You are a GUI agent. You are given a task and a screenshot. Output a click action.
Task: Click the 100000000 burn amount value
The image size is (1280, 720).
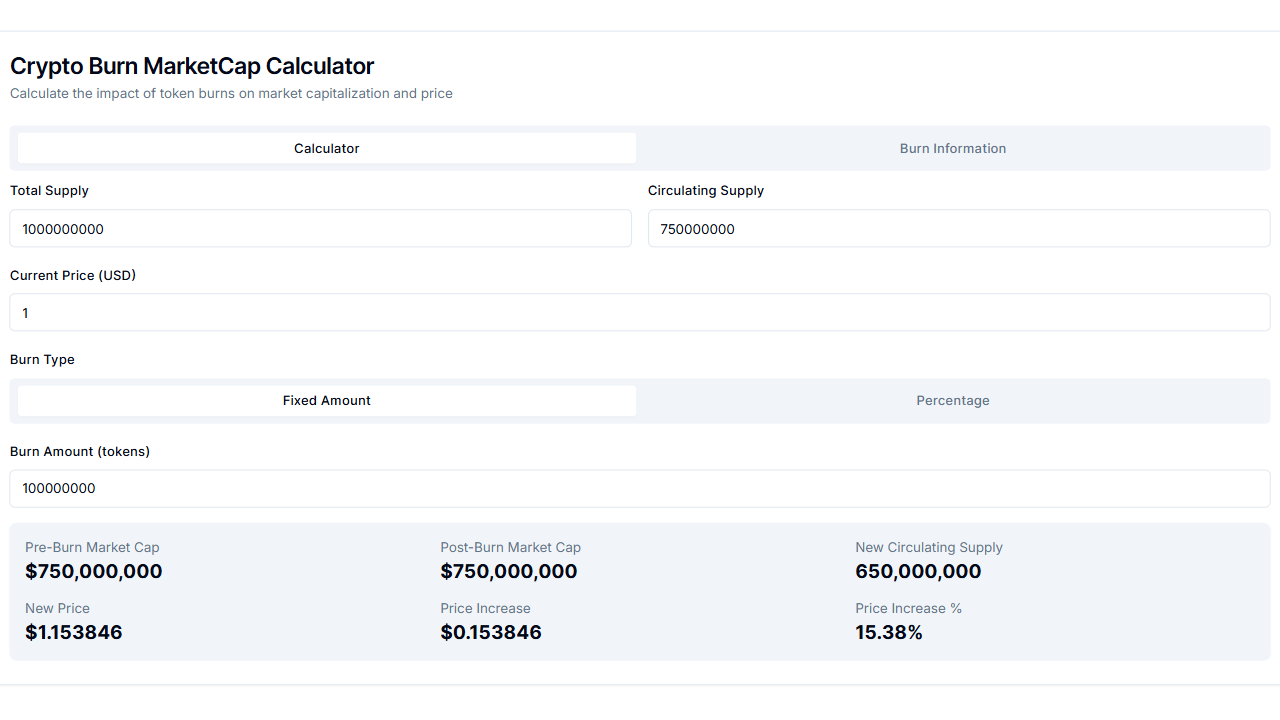57,488
